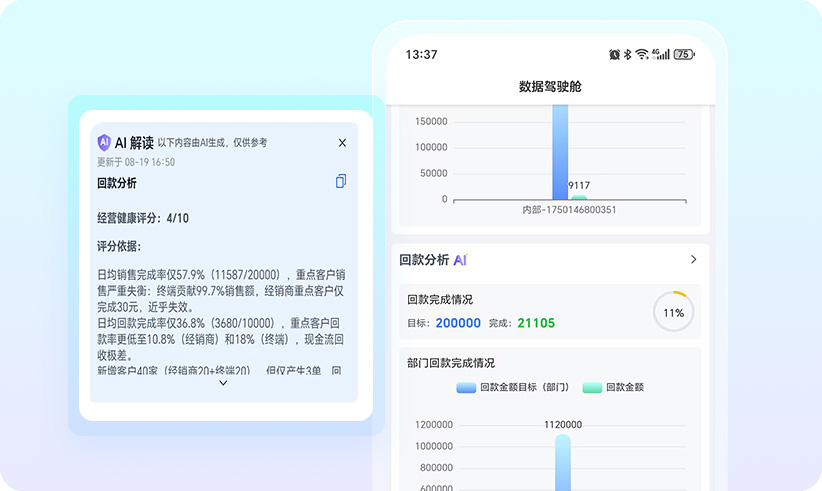Tap the 4G signal strength icon
This screenshot has width=822, height=491.
click(x=661, y=54)
